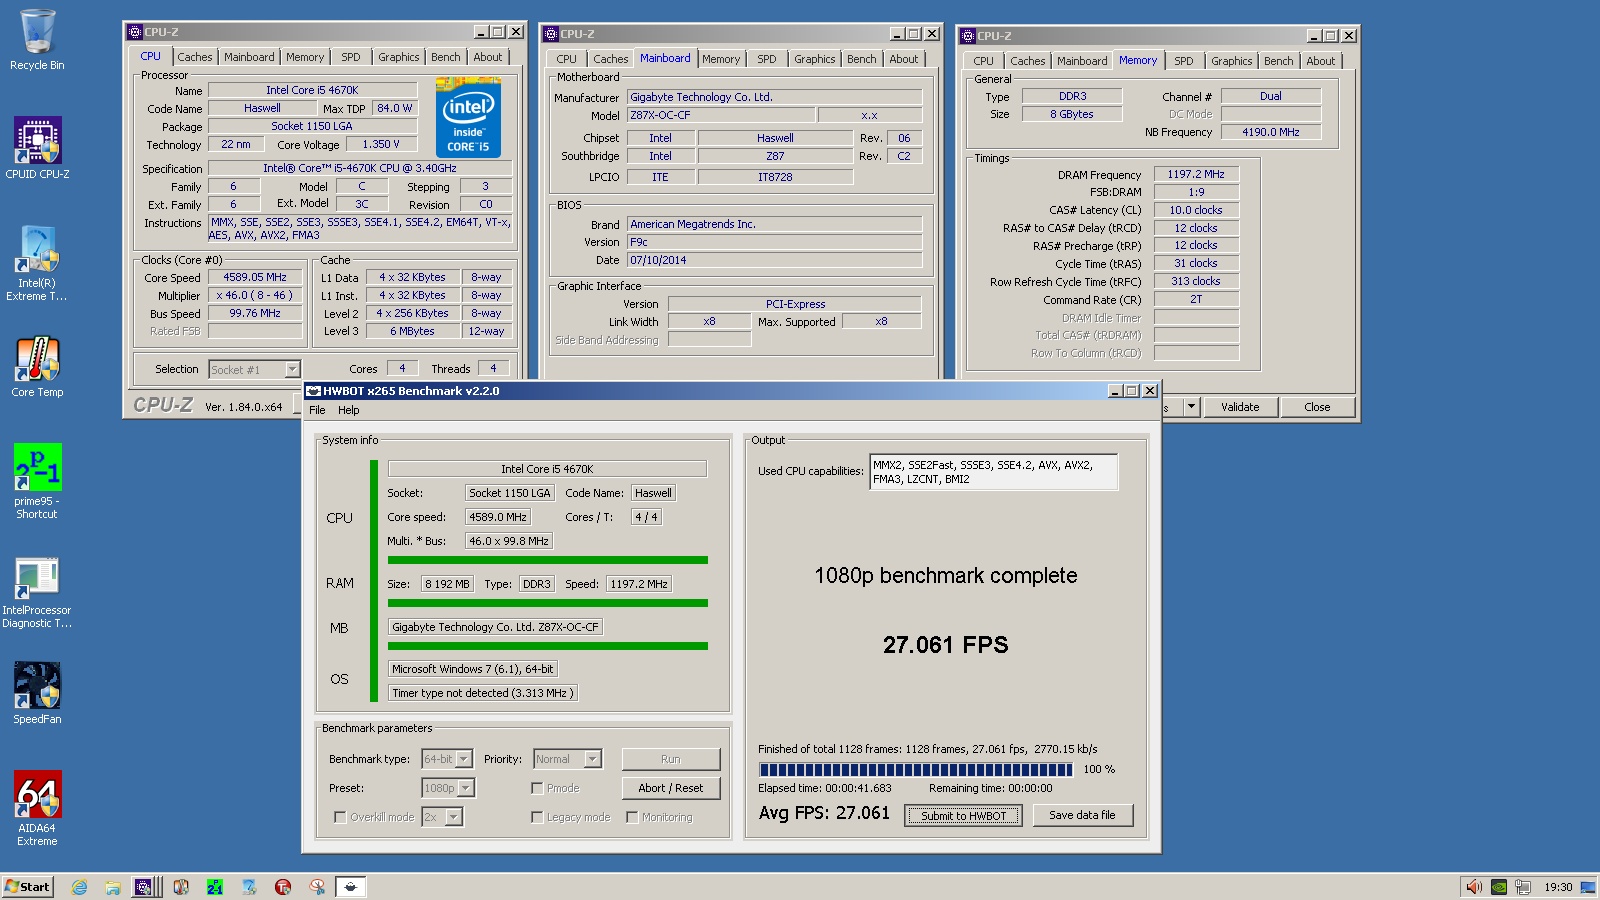Click the green CPU status bar

point(548,560)
